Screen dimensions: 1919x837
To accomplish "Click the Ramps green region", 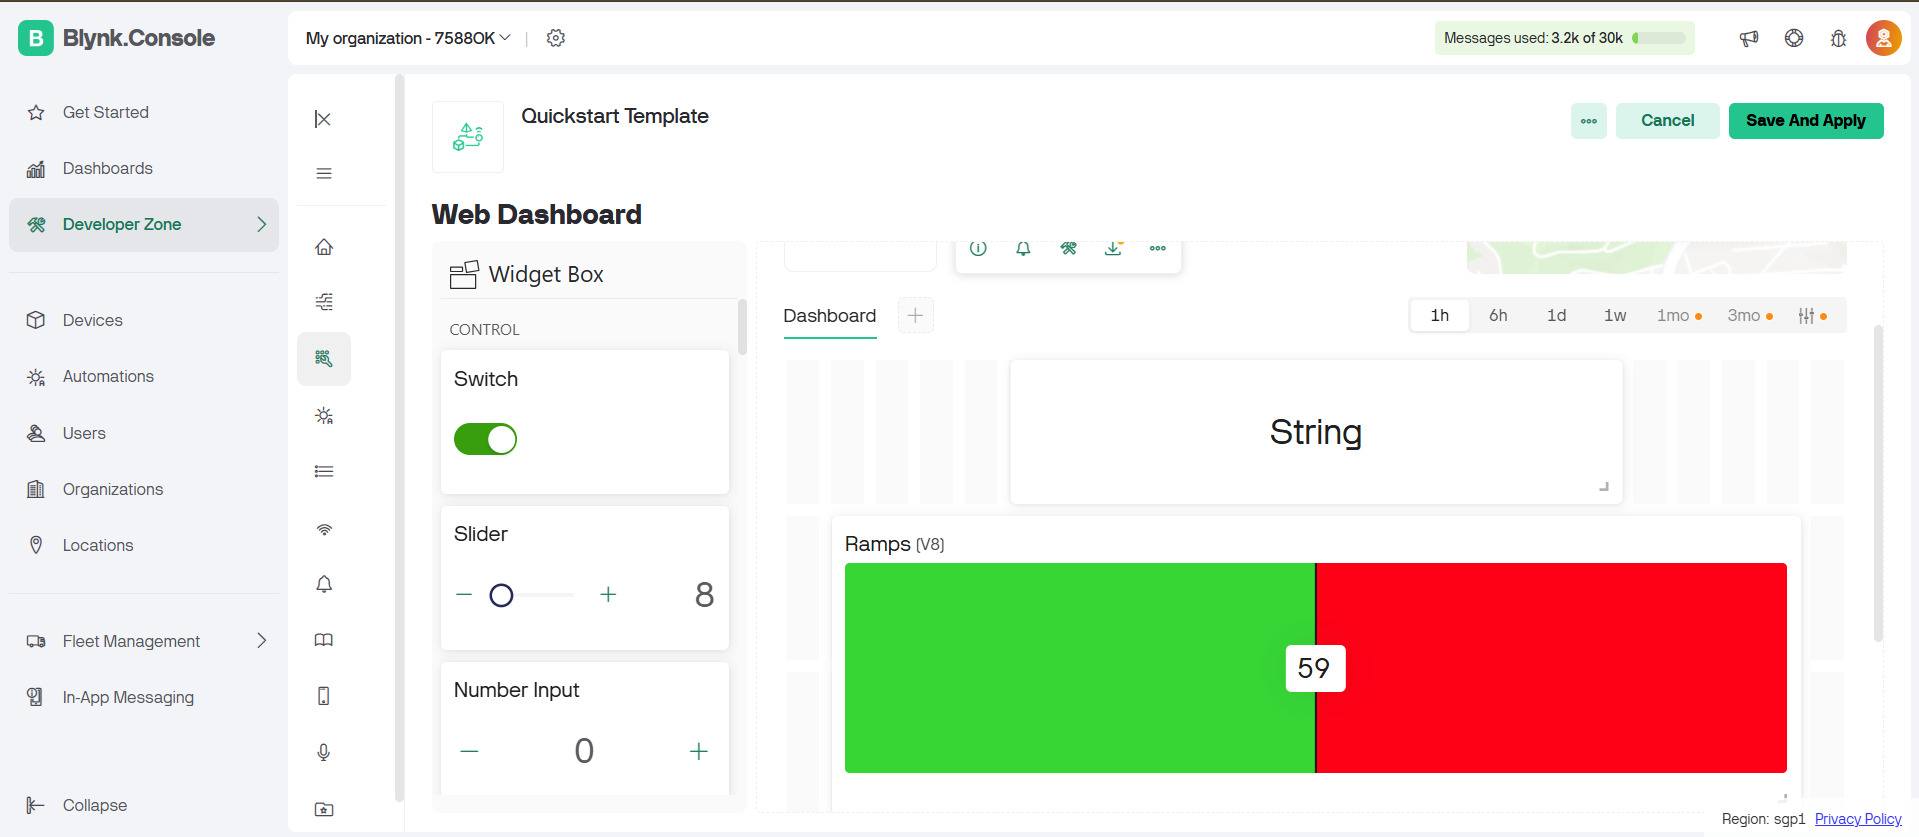I will click(1080, 668).
